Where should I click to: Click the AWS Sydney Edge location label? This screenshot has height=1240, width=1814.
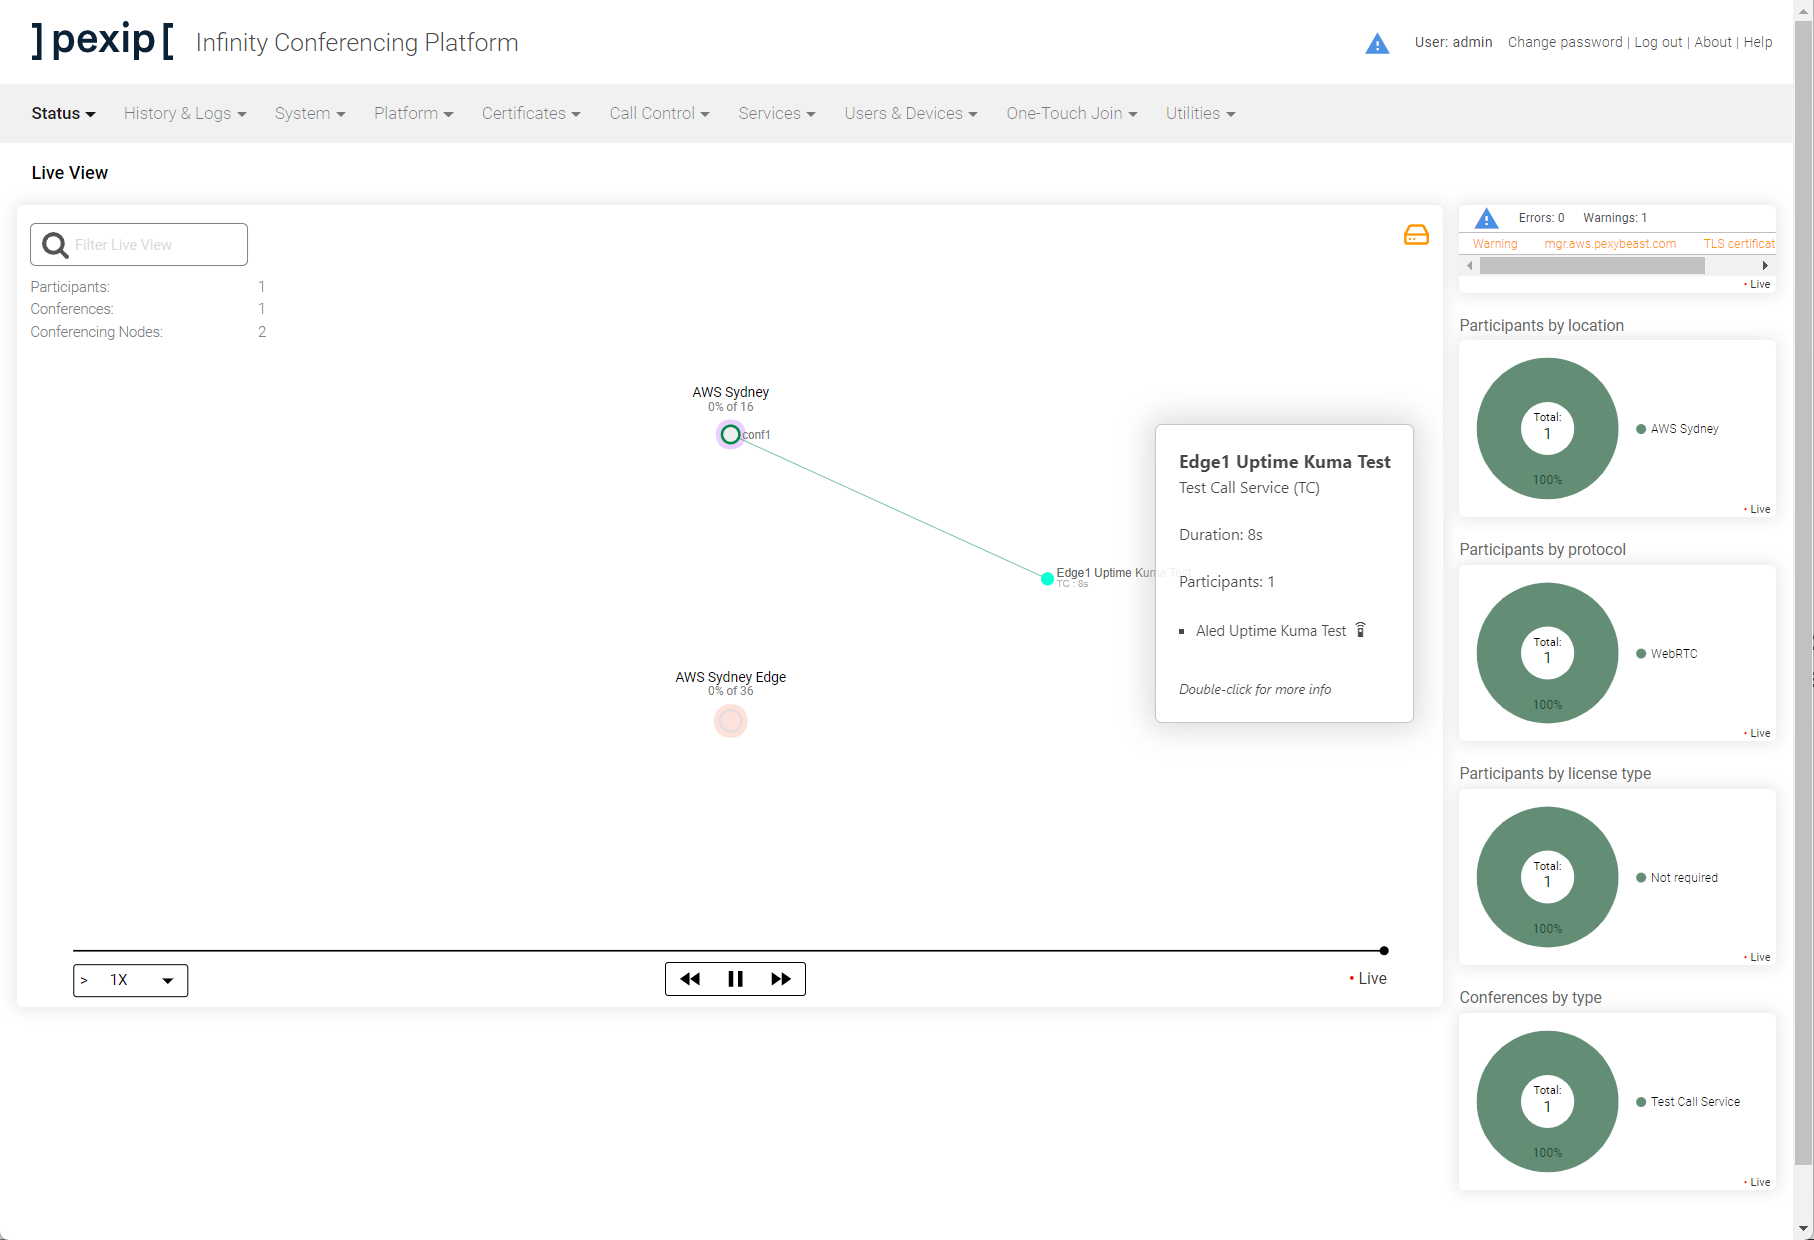pos(731,677)
